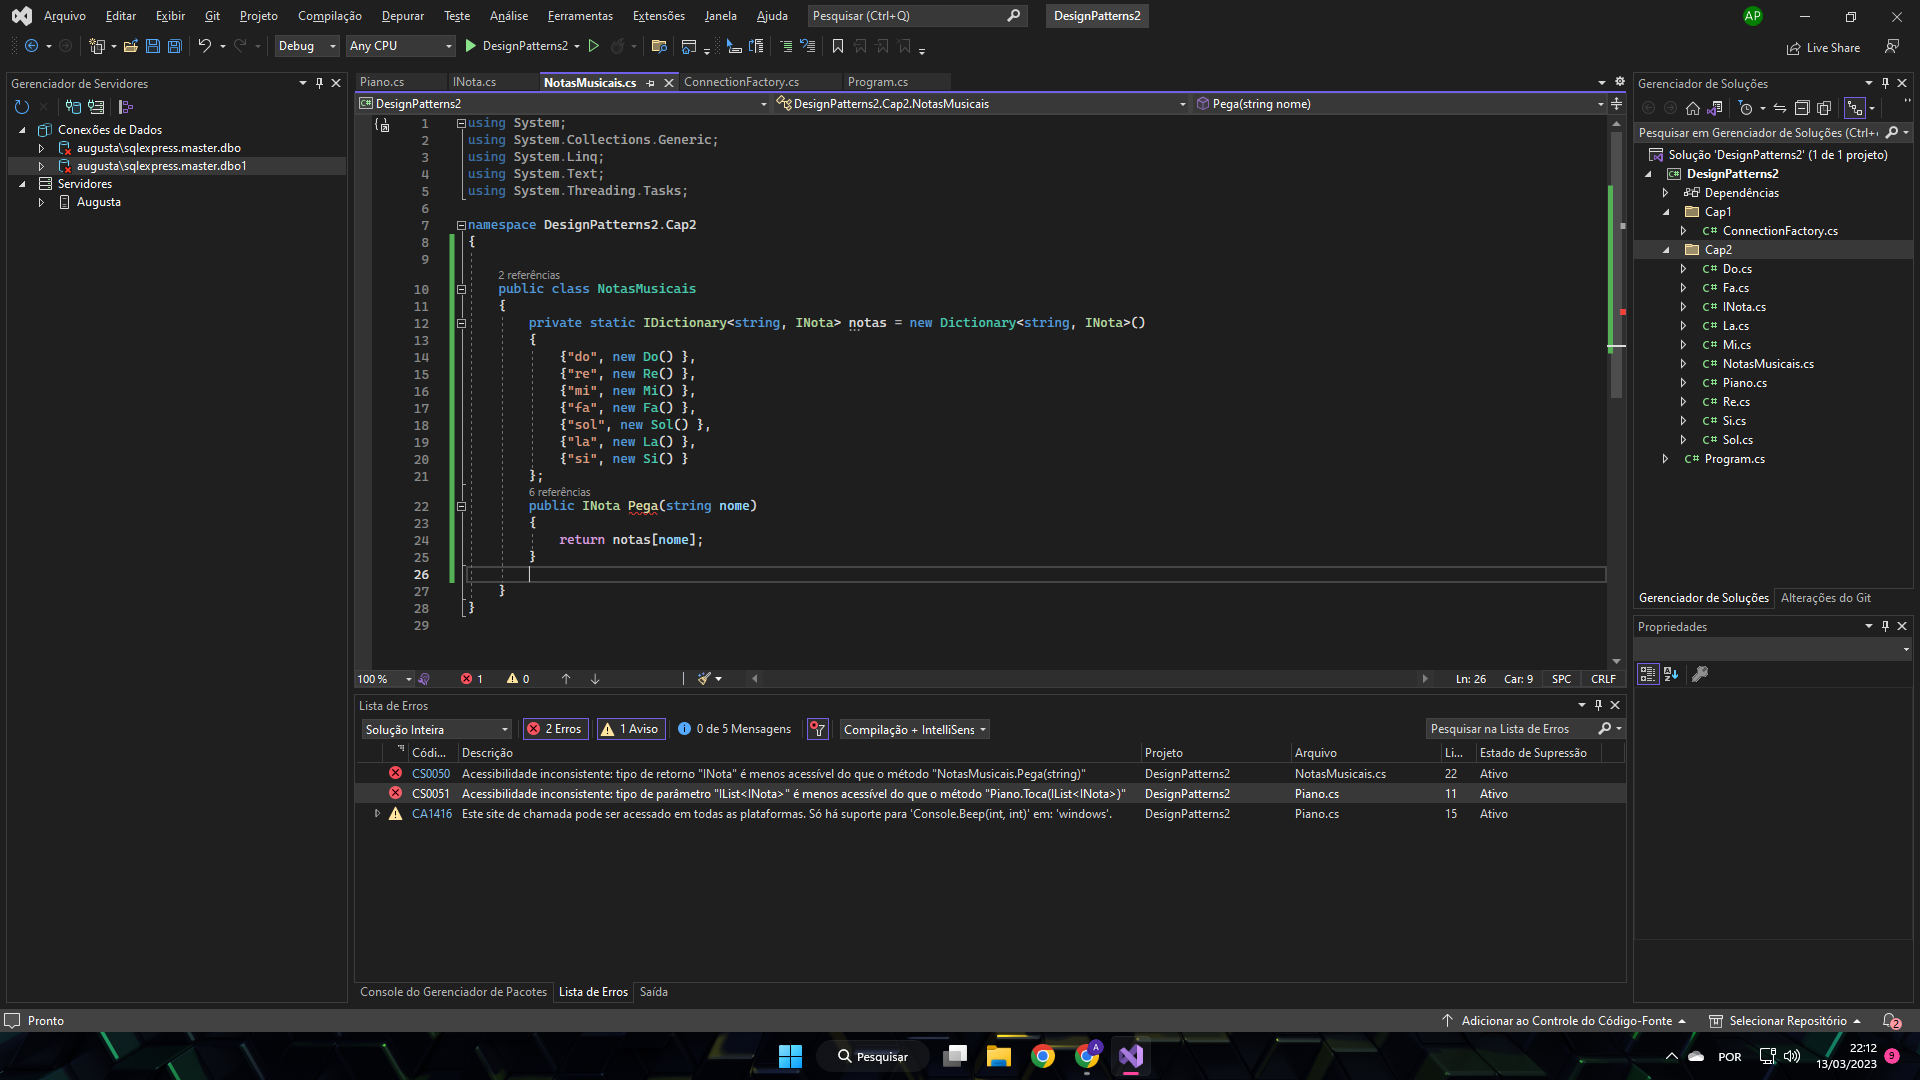Expand the Dependências node

1666,193
